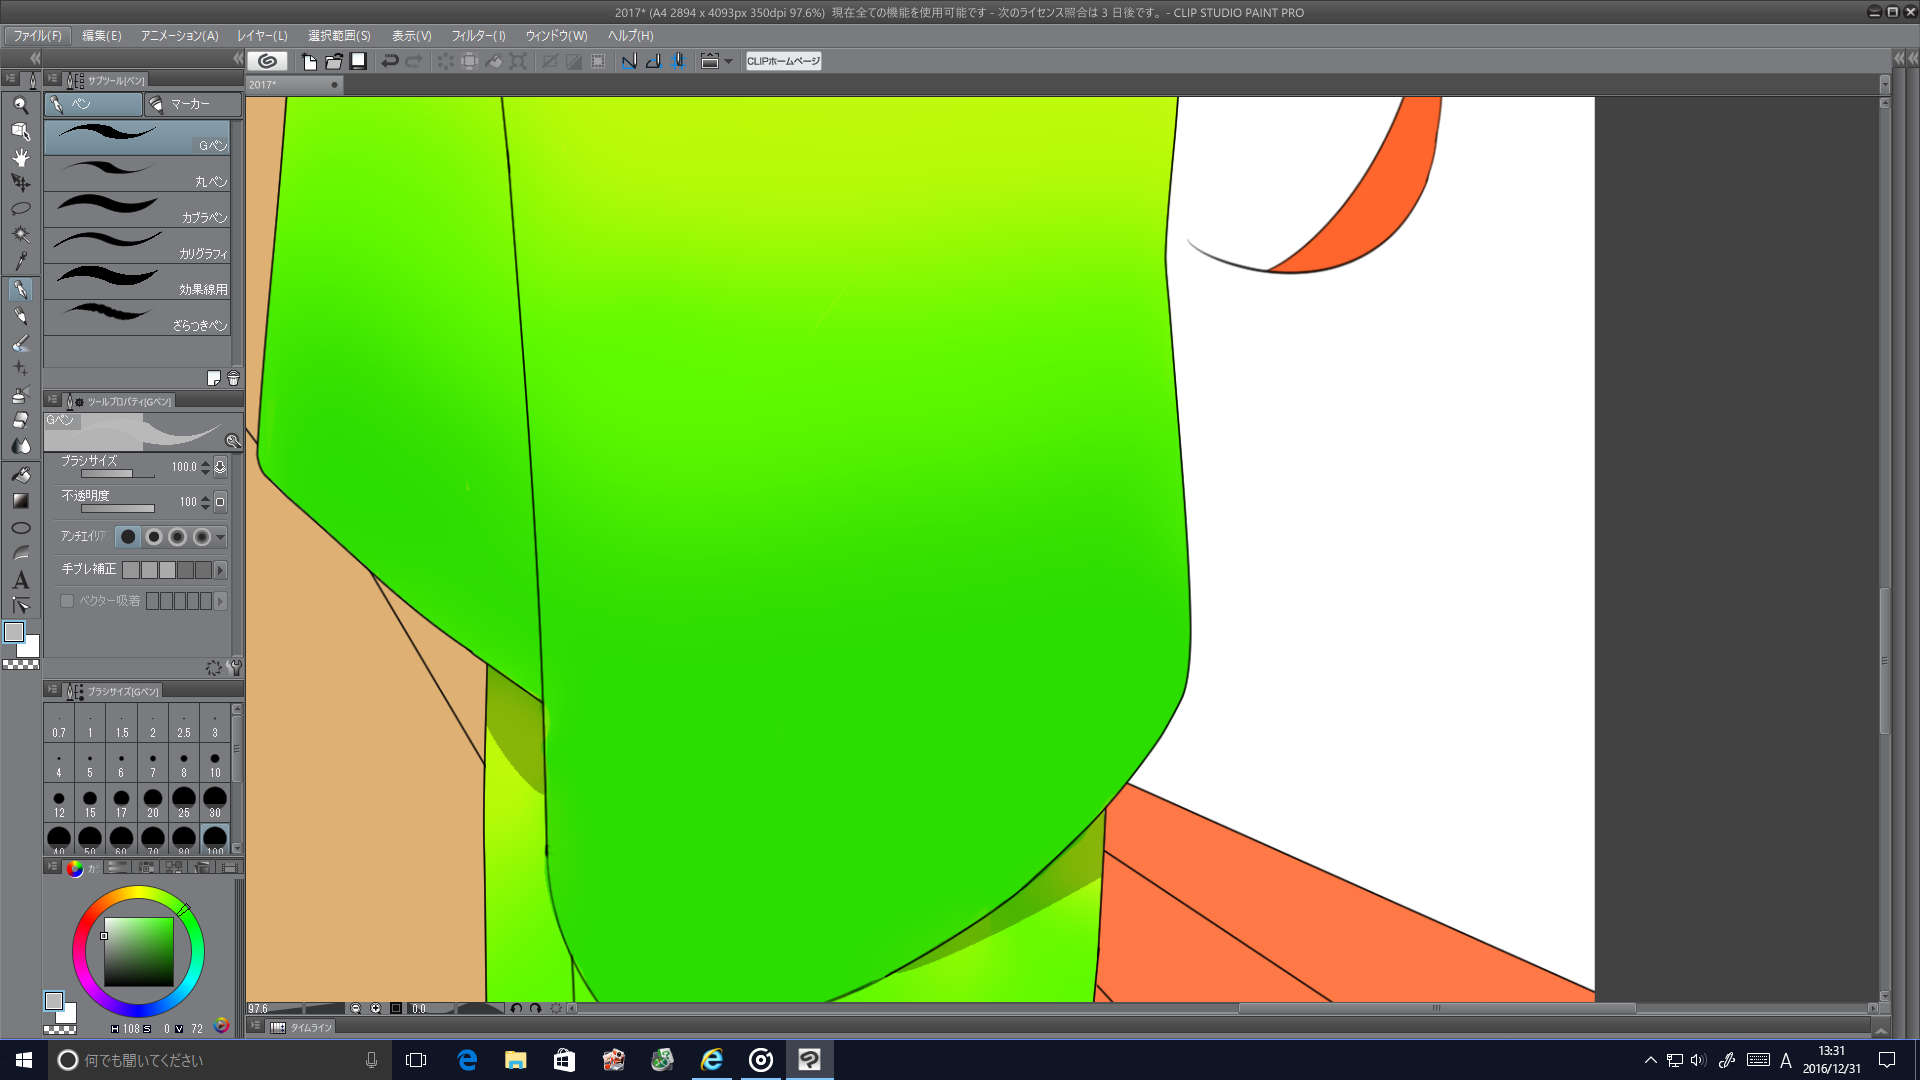
Task: Open the フィルター menu
Action: click(x=478, y=36)
